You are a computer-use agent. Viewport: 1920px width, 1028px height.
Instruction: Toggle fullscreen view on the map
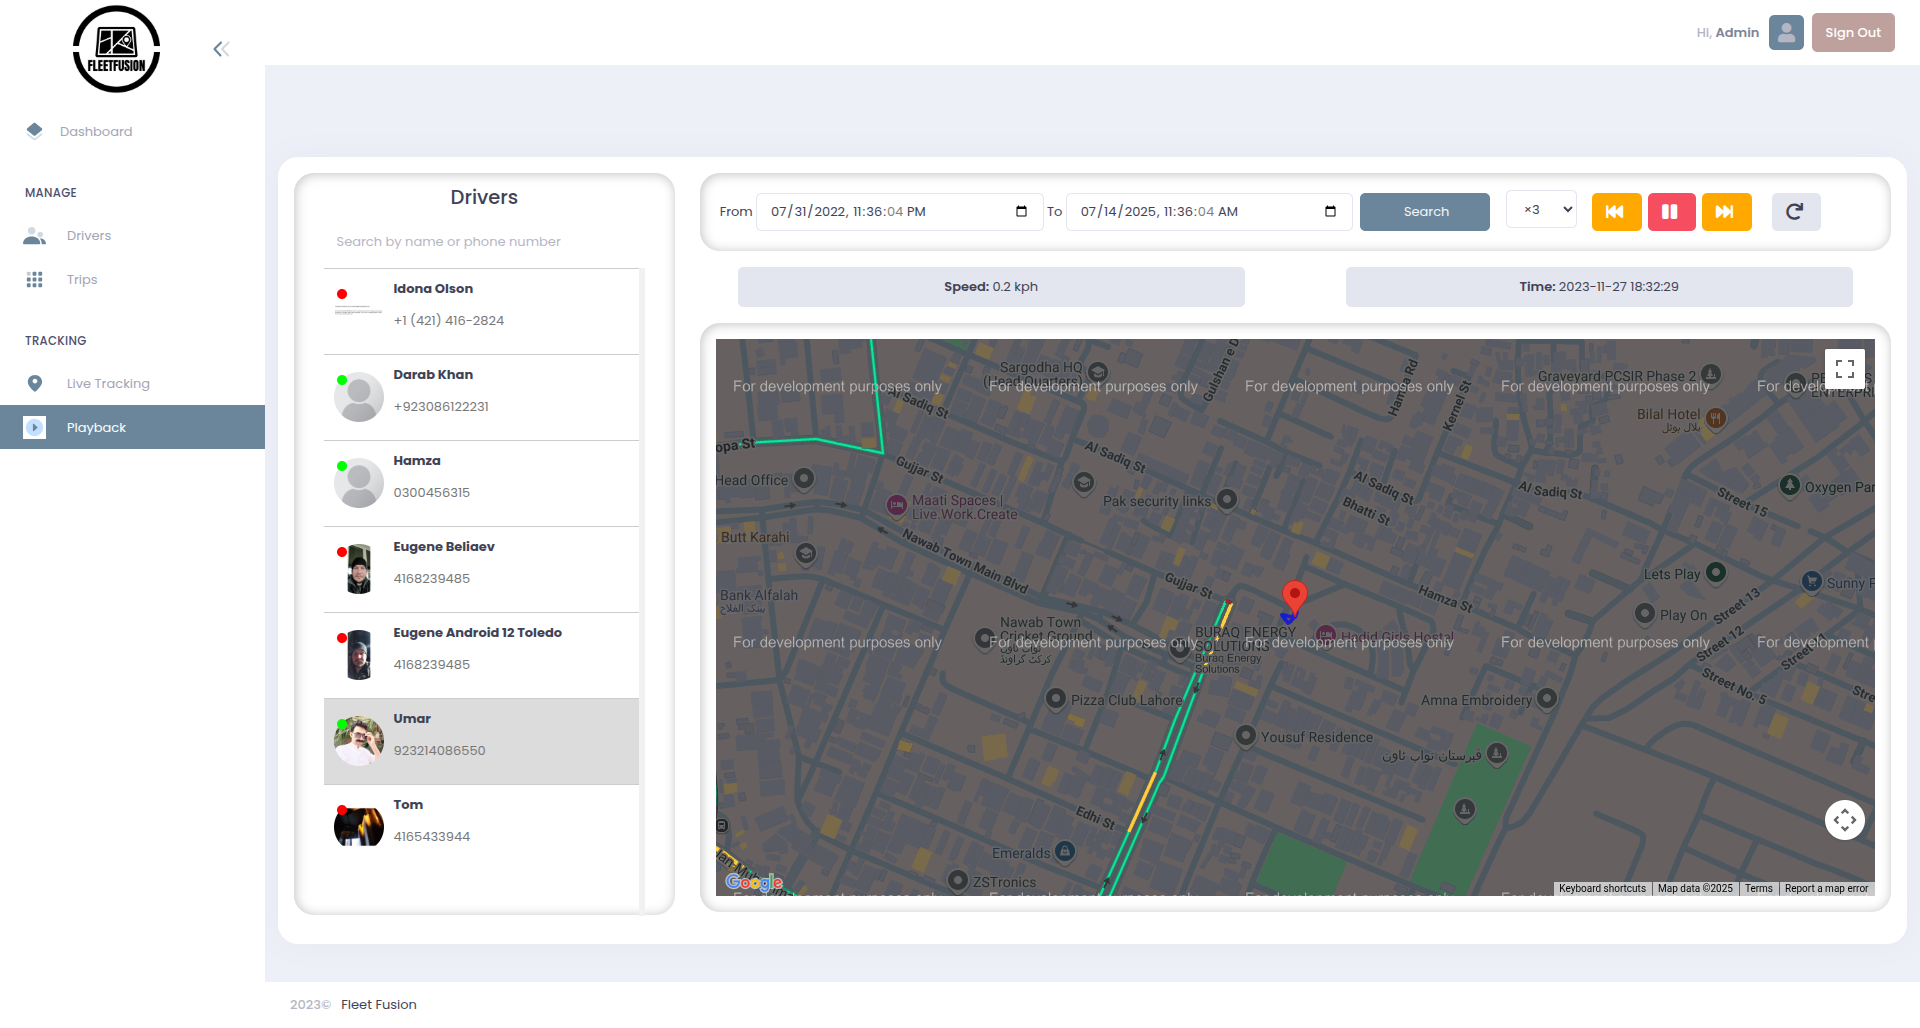1846,367
